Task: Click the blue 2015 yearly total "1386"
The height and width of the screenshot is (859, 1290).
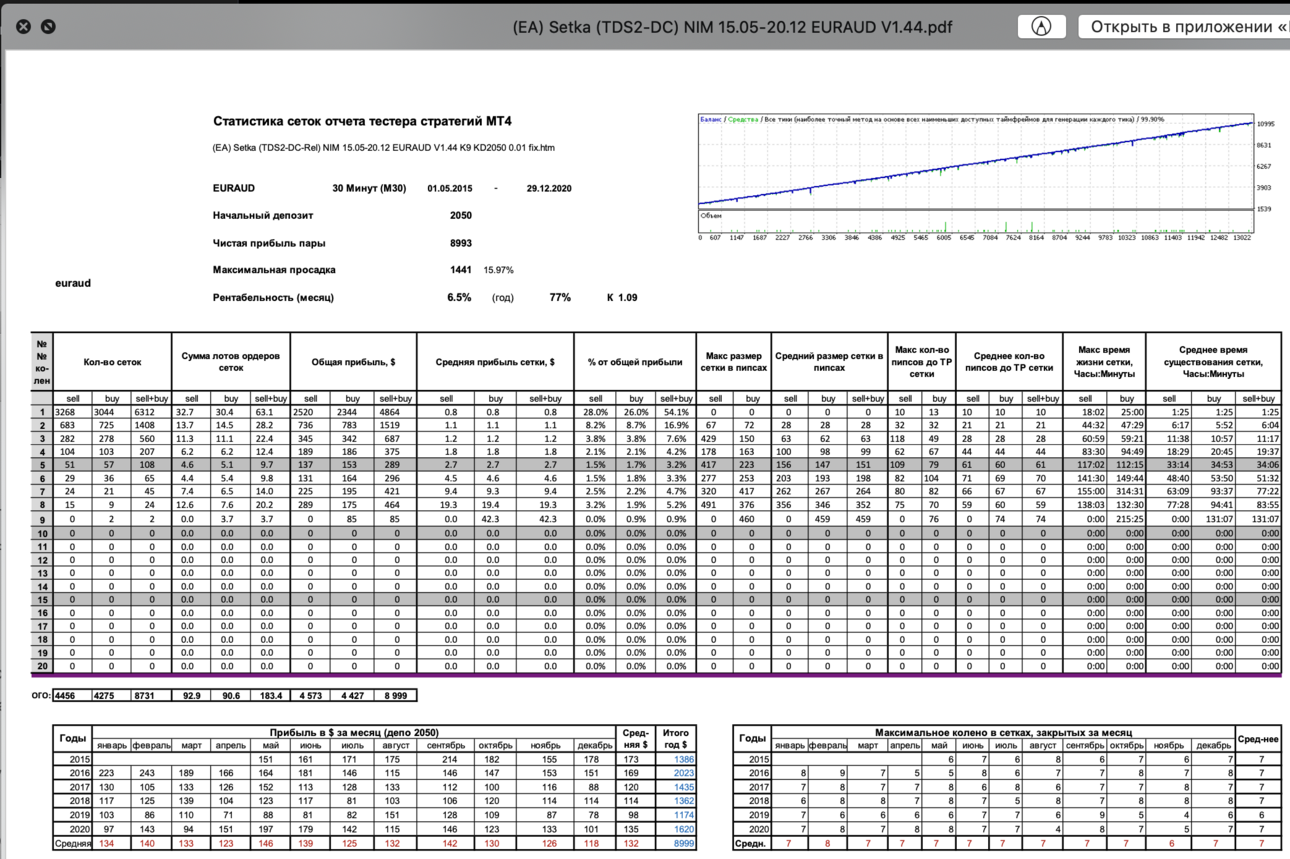Action: [684, 759]
